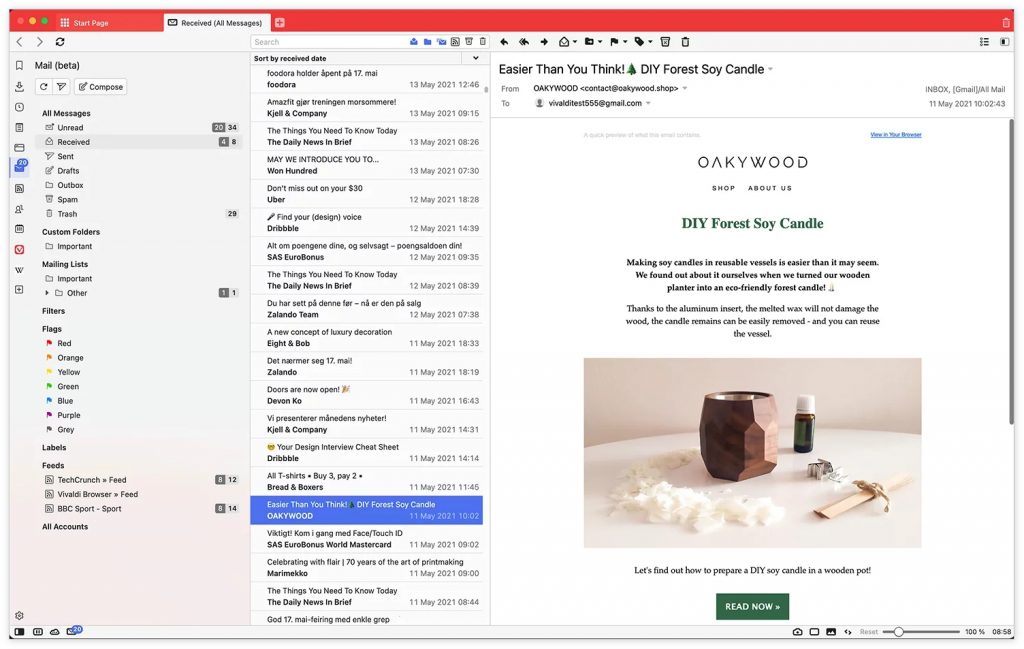The height and width of the screenshot is (649, 1024).
Task: Click the Vivaldi red panel icon
Action: [x=19, y=249]
